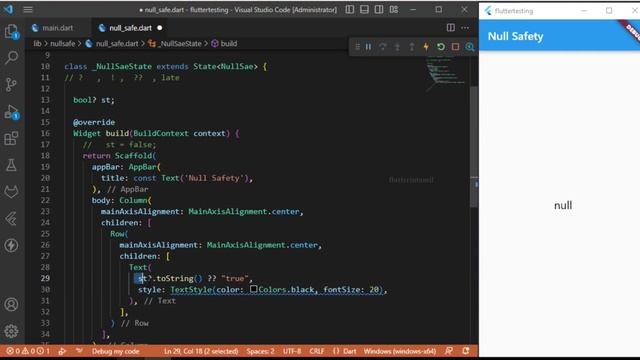Click nullsafe folder in the breadcrumb

[62, 44]
